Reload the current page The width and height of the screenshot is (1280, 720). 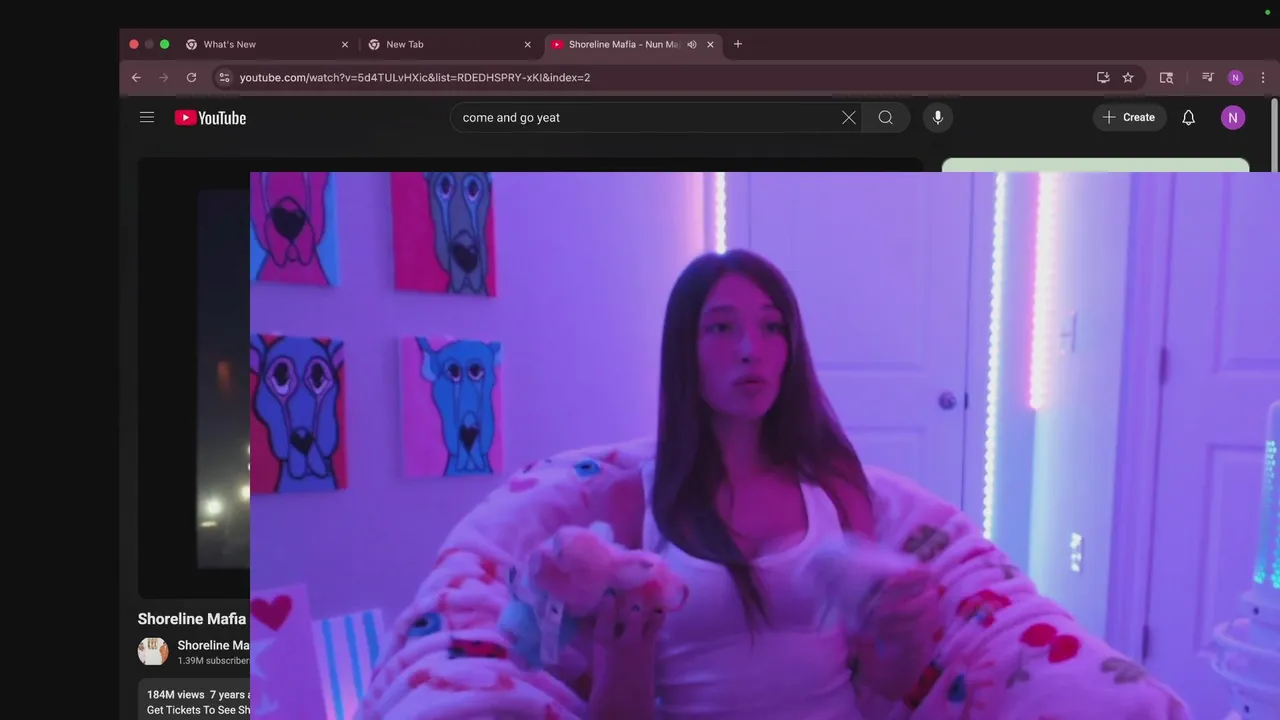click(x=191, y=77)
